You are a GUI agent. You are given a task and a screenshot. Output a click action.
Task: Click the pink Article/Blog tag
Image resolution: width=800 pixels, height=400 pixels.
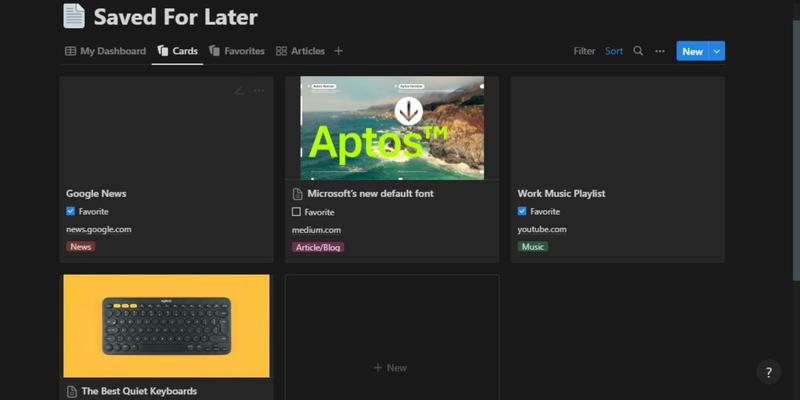(318, 247)
